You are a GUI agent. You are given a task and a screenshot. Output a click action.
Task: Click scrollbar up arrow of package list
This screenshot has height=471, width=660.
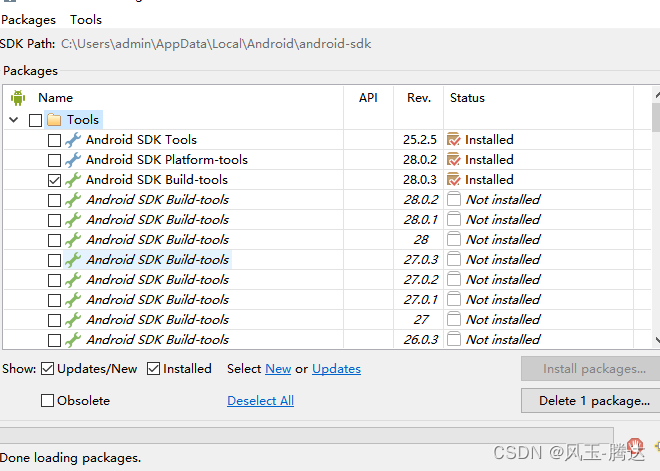(x=657, y=95)
